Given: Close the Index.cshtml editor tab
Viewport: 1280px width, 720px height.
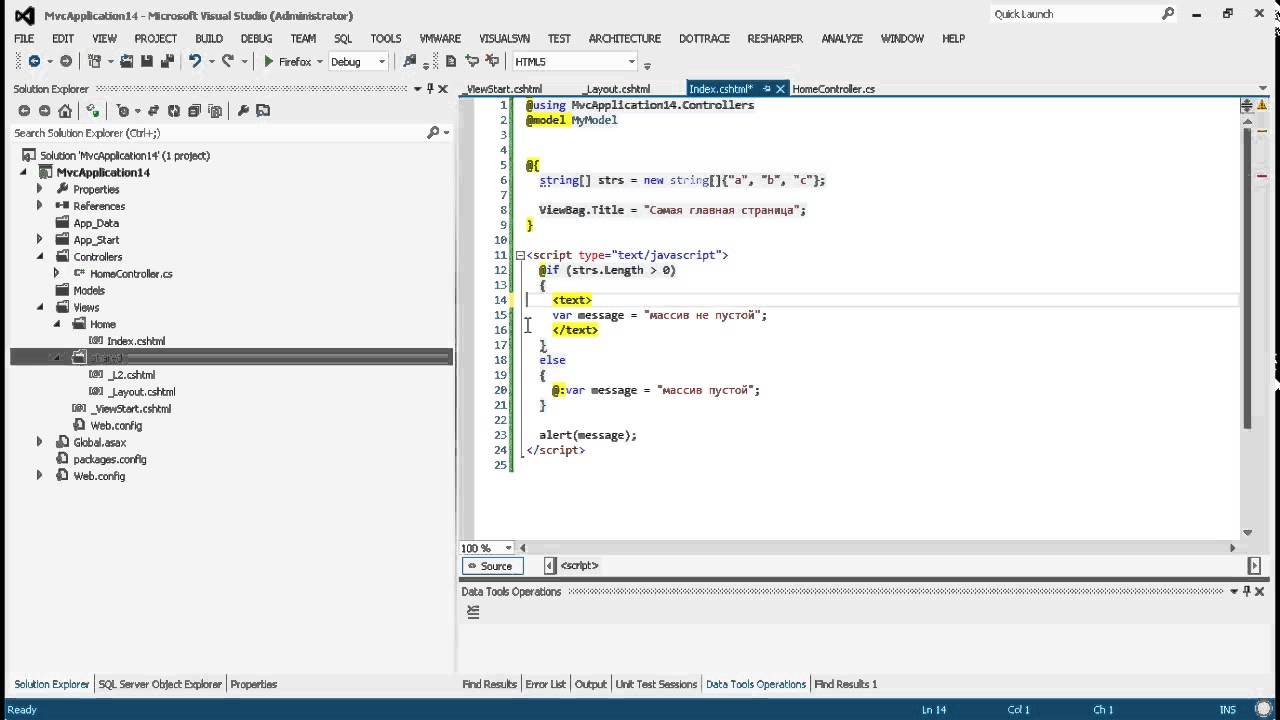Looking at the screenshot, I should click(781, 89).
